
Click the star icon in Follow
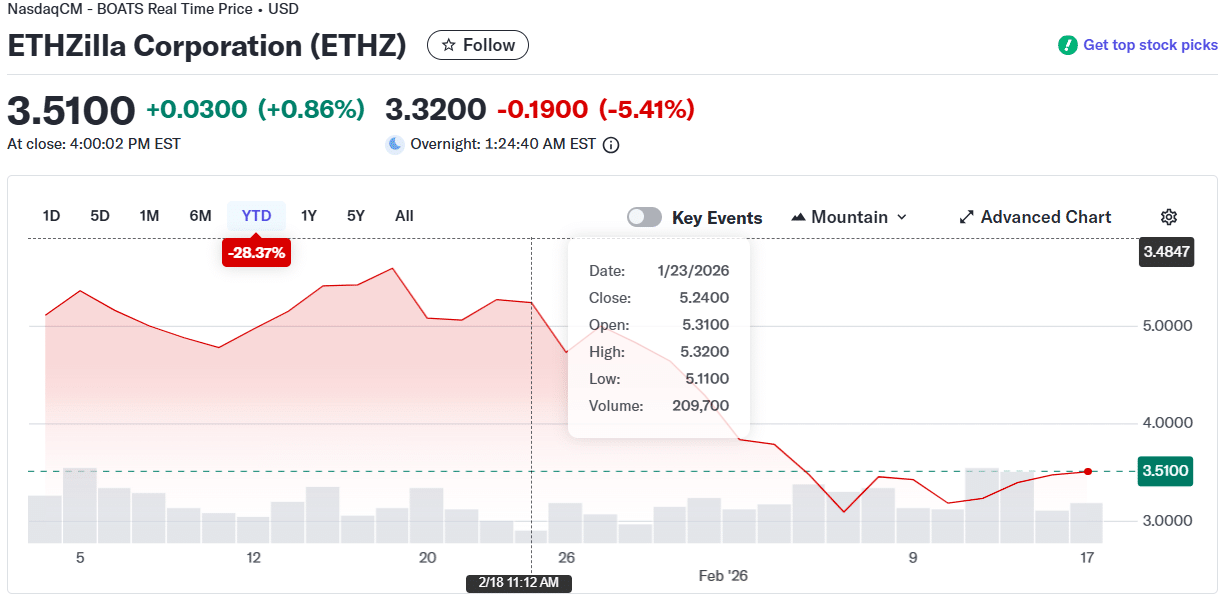(x=449, y=45)
